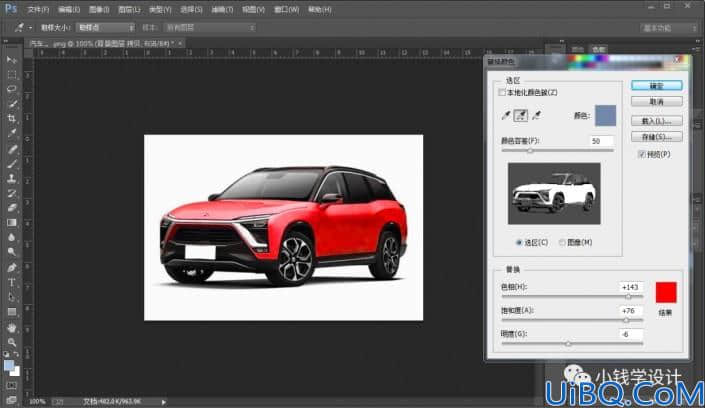Select the Blur tool
Image resolution: width=705 pixels, height=408 pixels.
[x=12, y=237]
